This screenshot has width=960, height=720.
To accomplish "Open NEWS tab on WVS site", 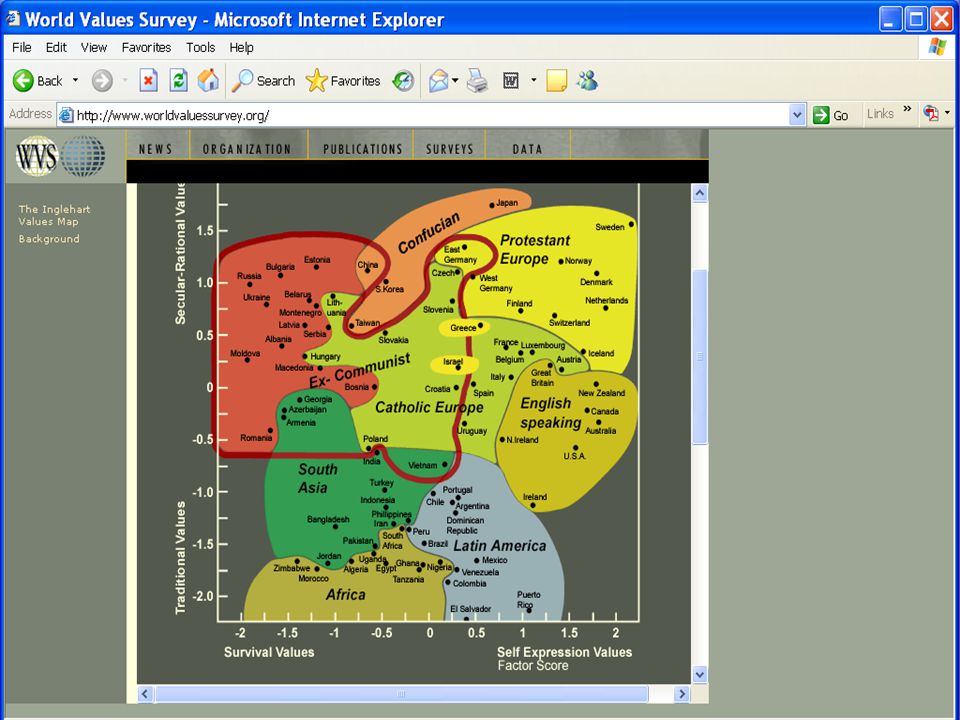I will 156,149.
